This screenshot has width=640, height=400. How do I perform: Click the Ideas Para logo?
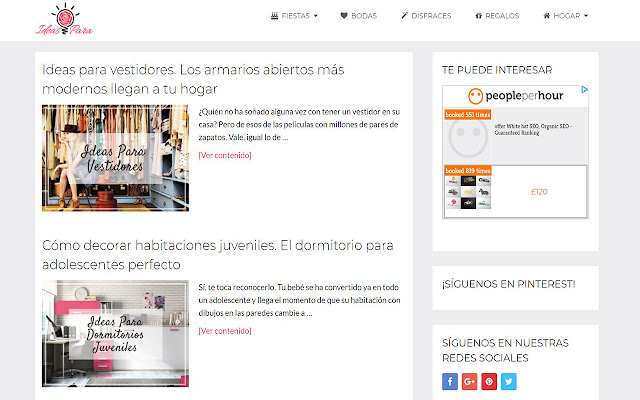click(x=64, y=19)
